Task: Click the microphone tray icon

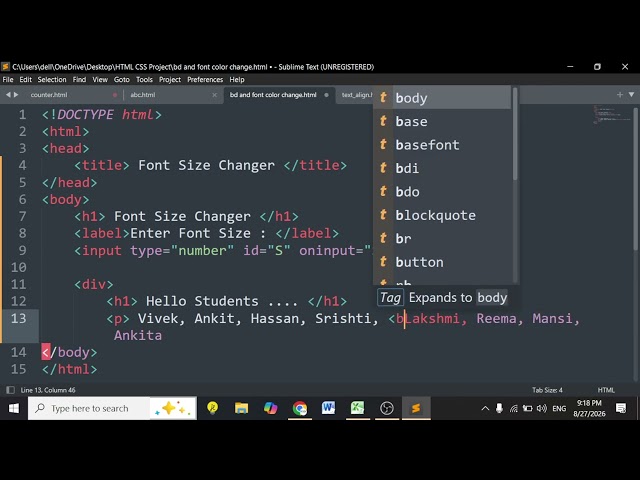Action: pyautogui.click(x=499, y=408)
